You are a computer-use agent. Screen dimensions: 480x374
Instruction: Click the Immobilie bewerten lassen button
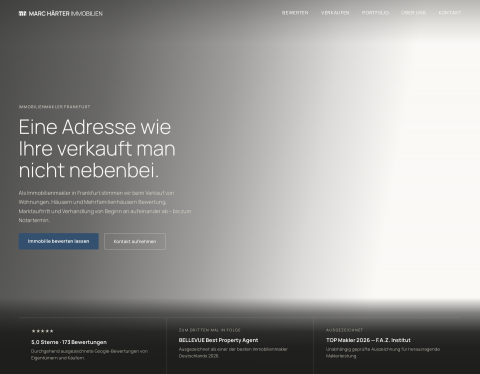click(59, 241)
